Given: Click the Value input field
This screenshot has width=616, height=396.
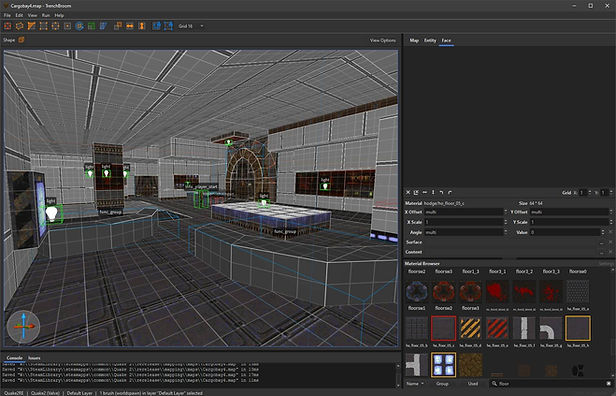Looking at the screenshot, I should coord(565,232).
